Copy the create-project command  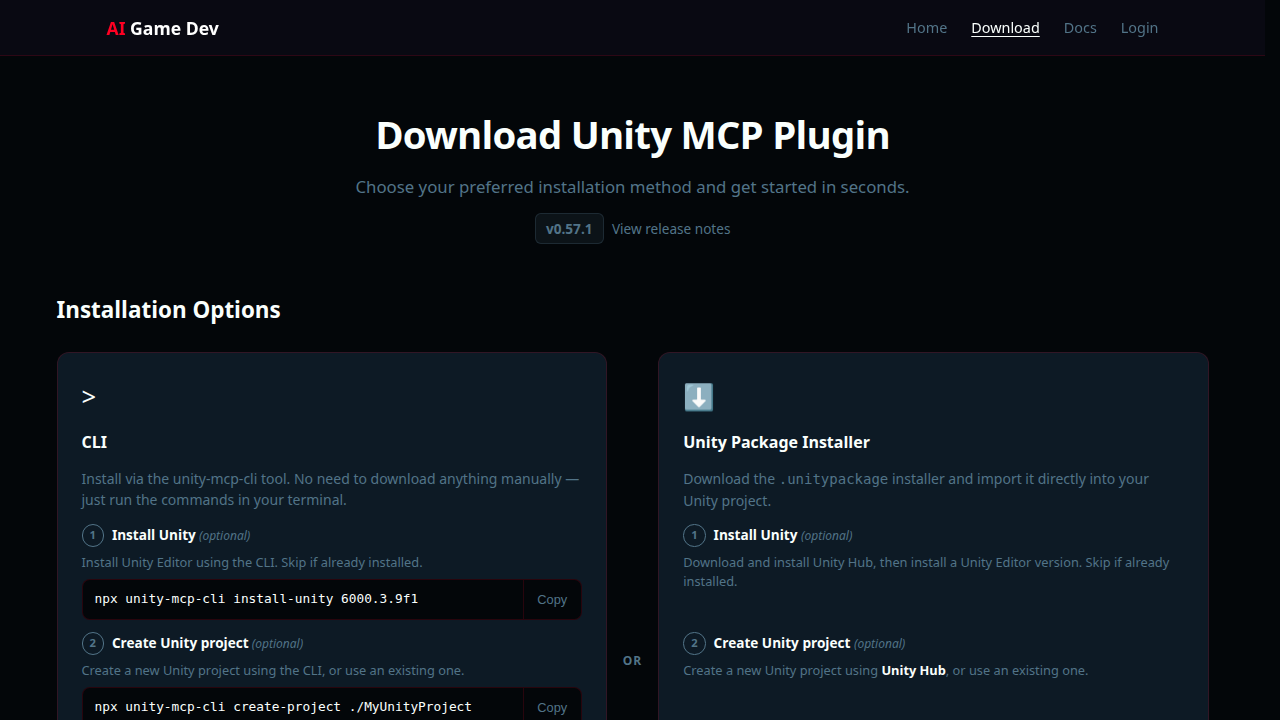[552, 707]
